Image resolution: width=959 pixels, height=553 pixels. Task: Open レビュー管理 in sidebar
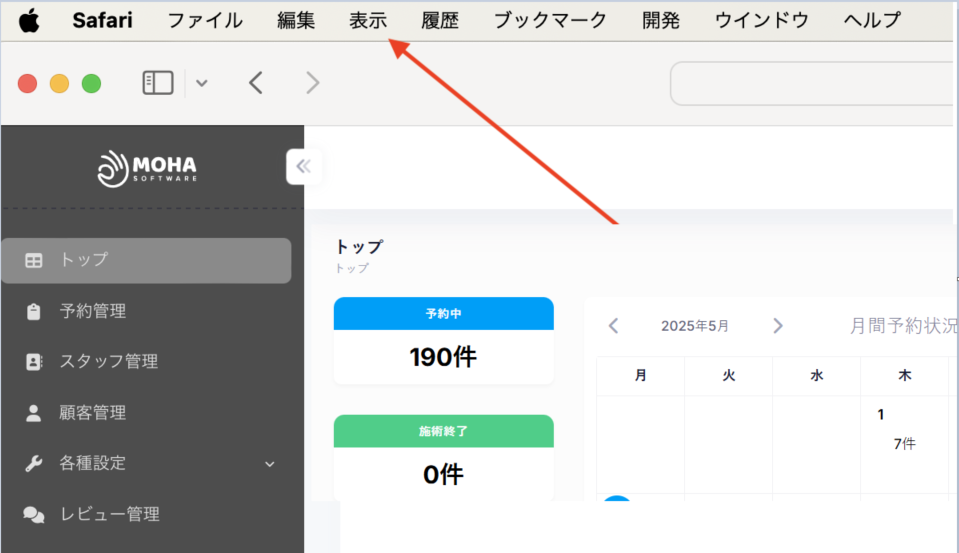[x=108, y=514]
